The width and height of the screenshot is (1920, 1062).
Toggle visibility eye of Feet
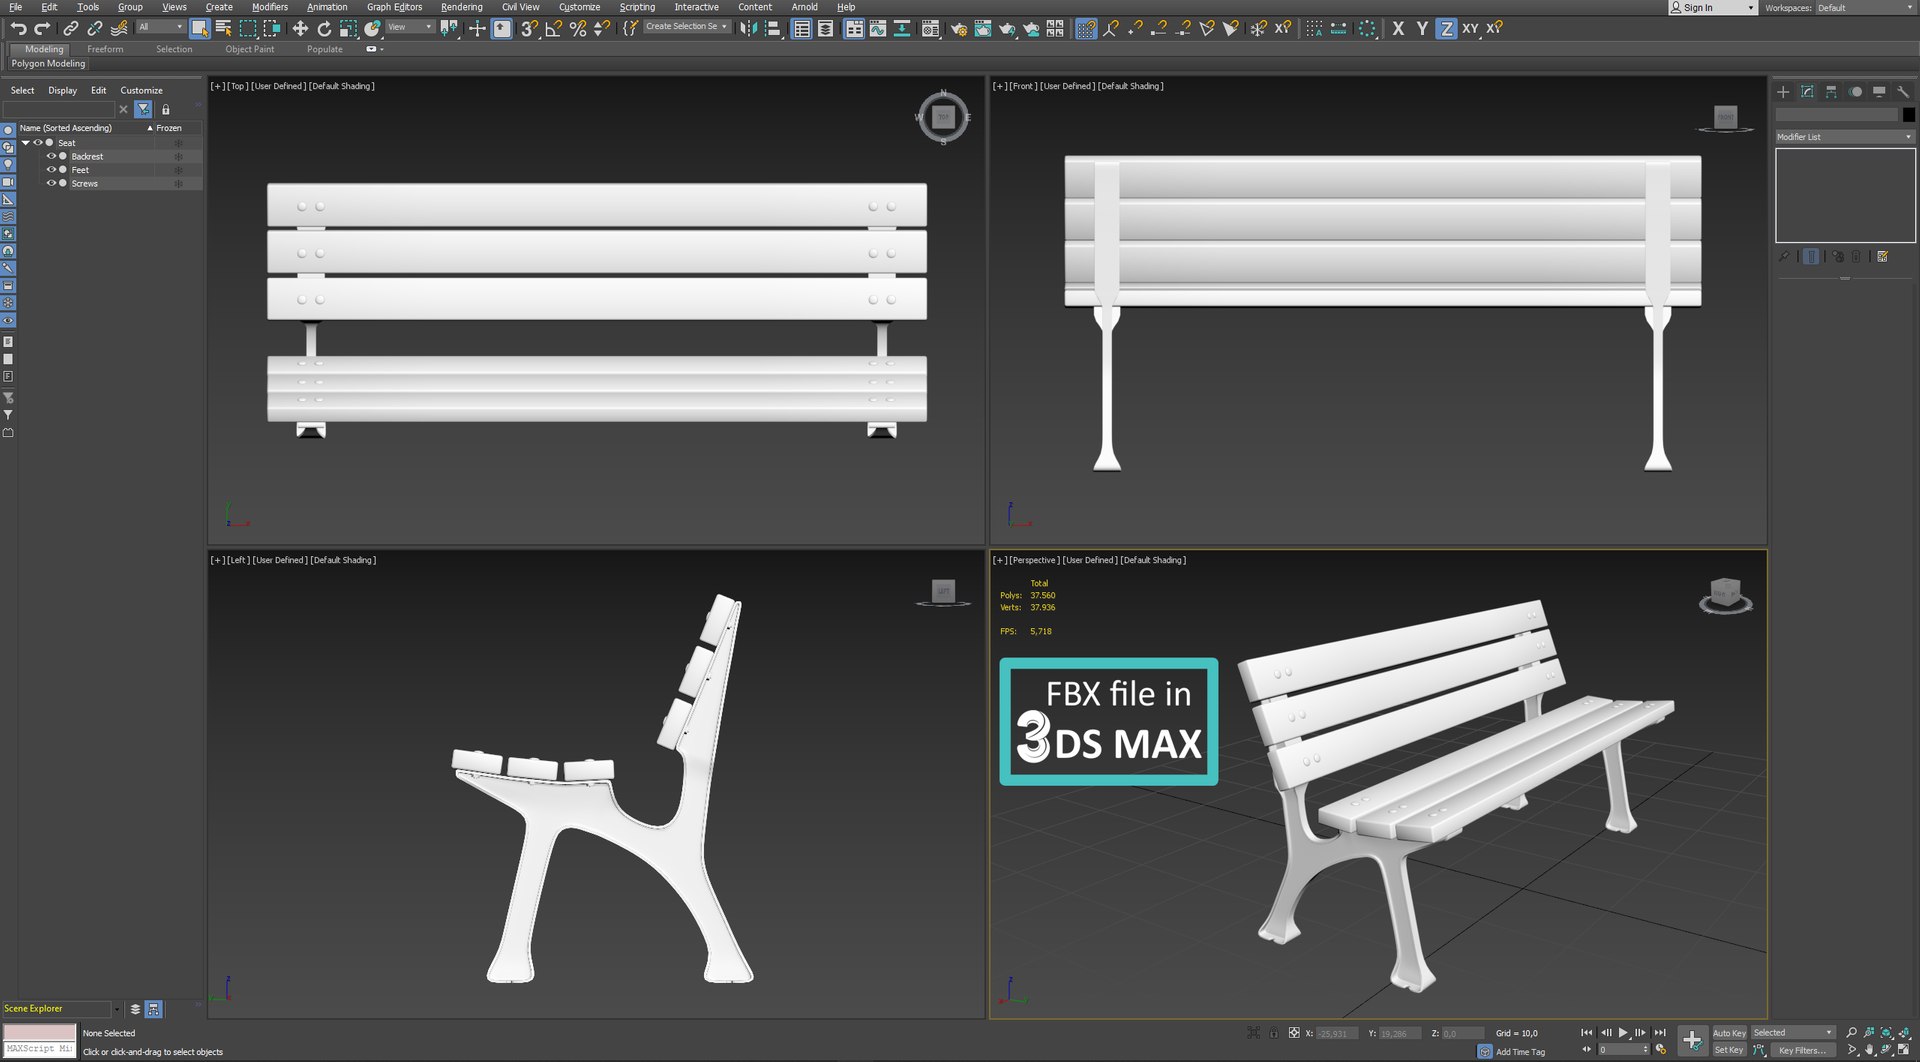click(51, 170)
